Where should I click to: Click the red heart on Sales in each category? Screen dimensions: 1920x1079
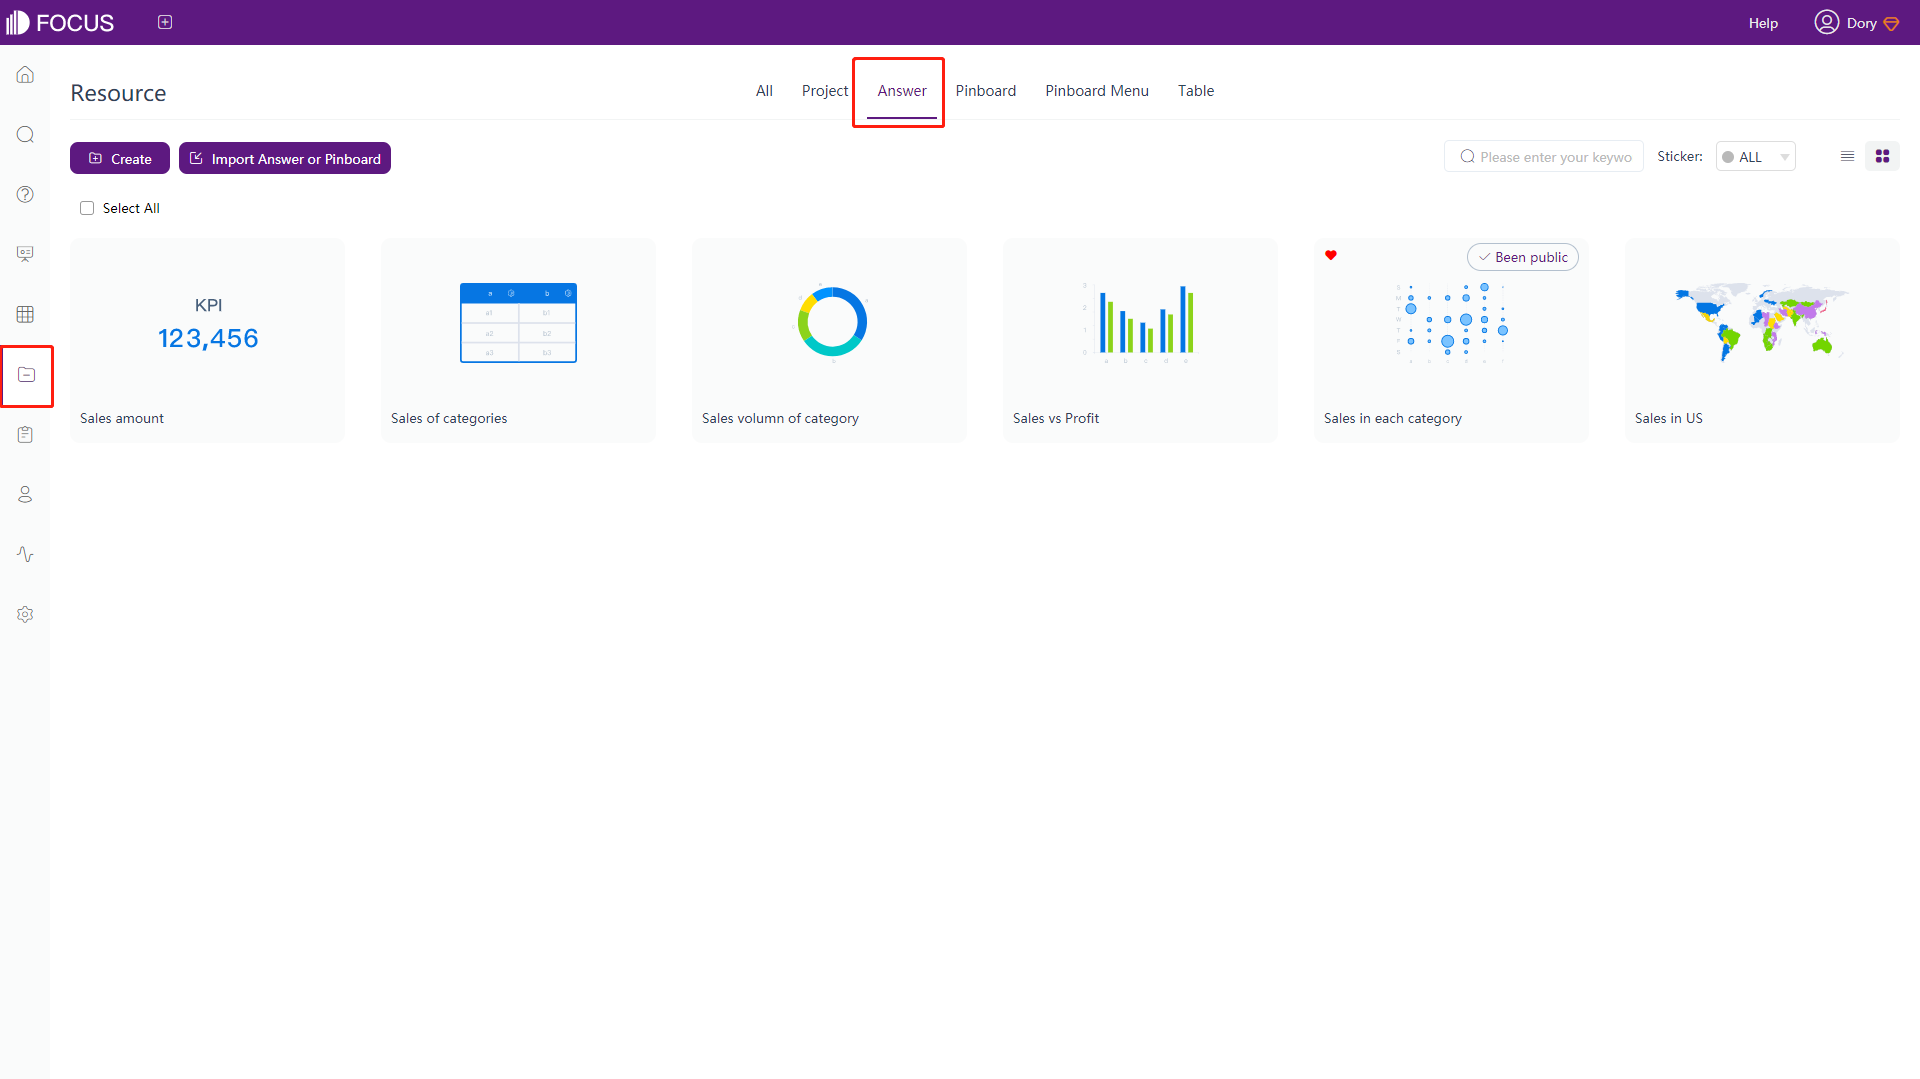point(1331,255)
